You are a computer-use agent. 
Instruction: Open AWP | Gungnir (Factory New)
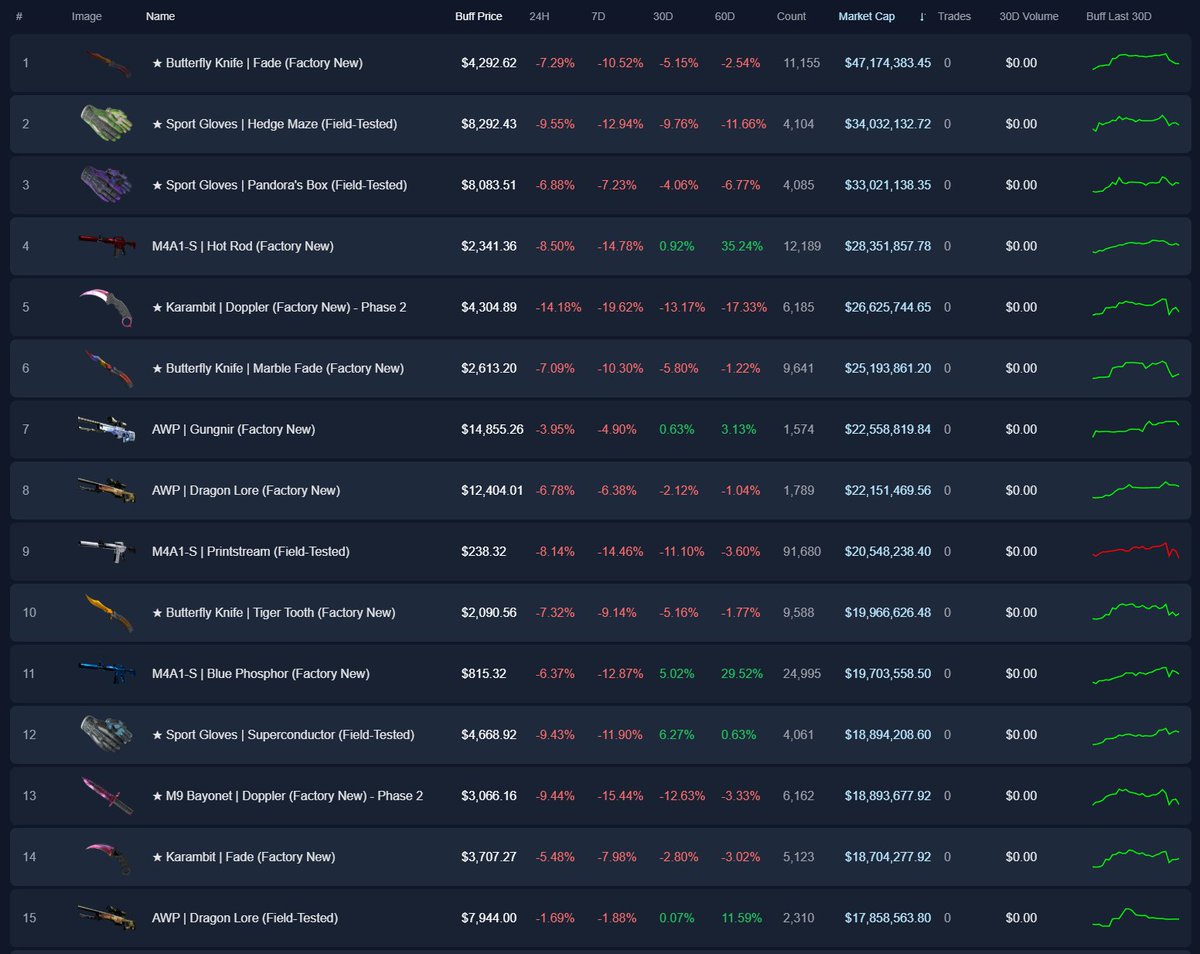[x=233, y=429]
